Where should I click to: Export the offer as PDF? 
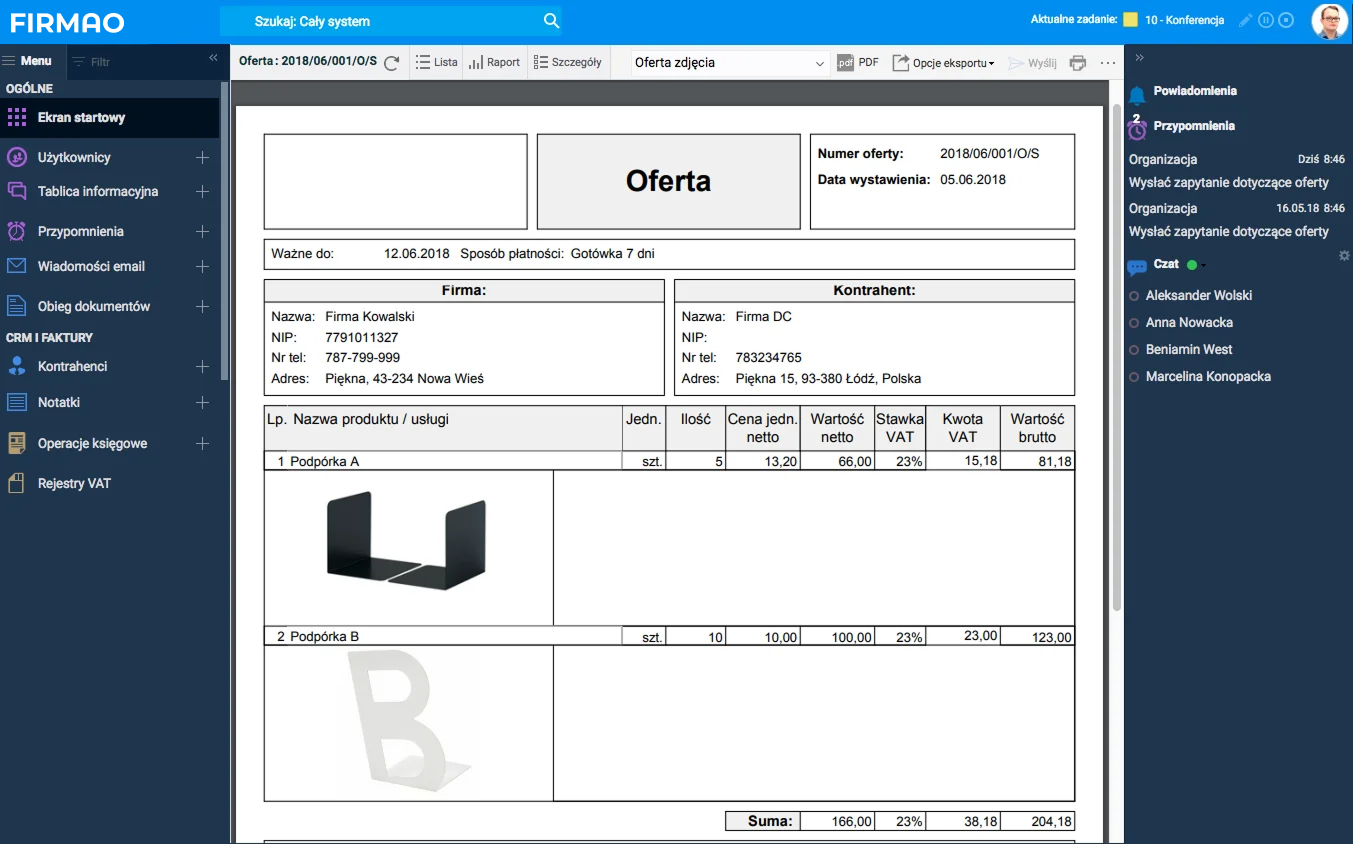pyautogui.click(x=858, y=62)
